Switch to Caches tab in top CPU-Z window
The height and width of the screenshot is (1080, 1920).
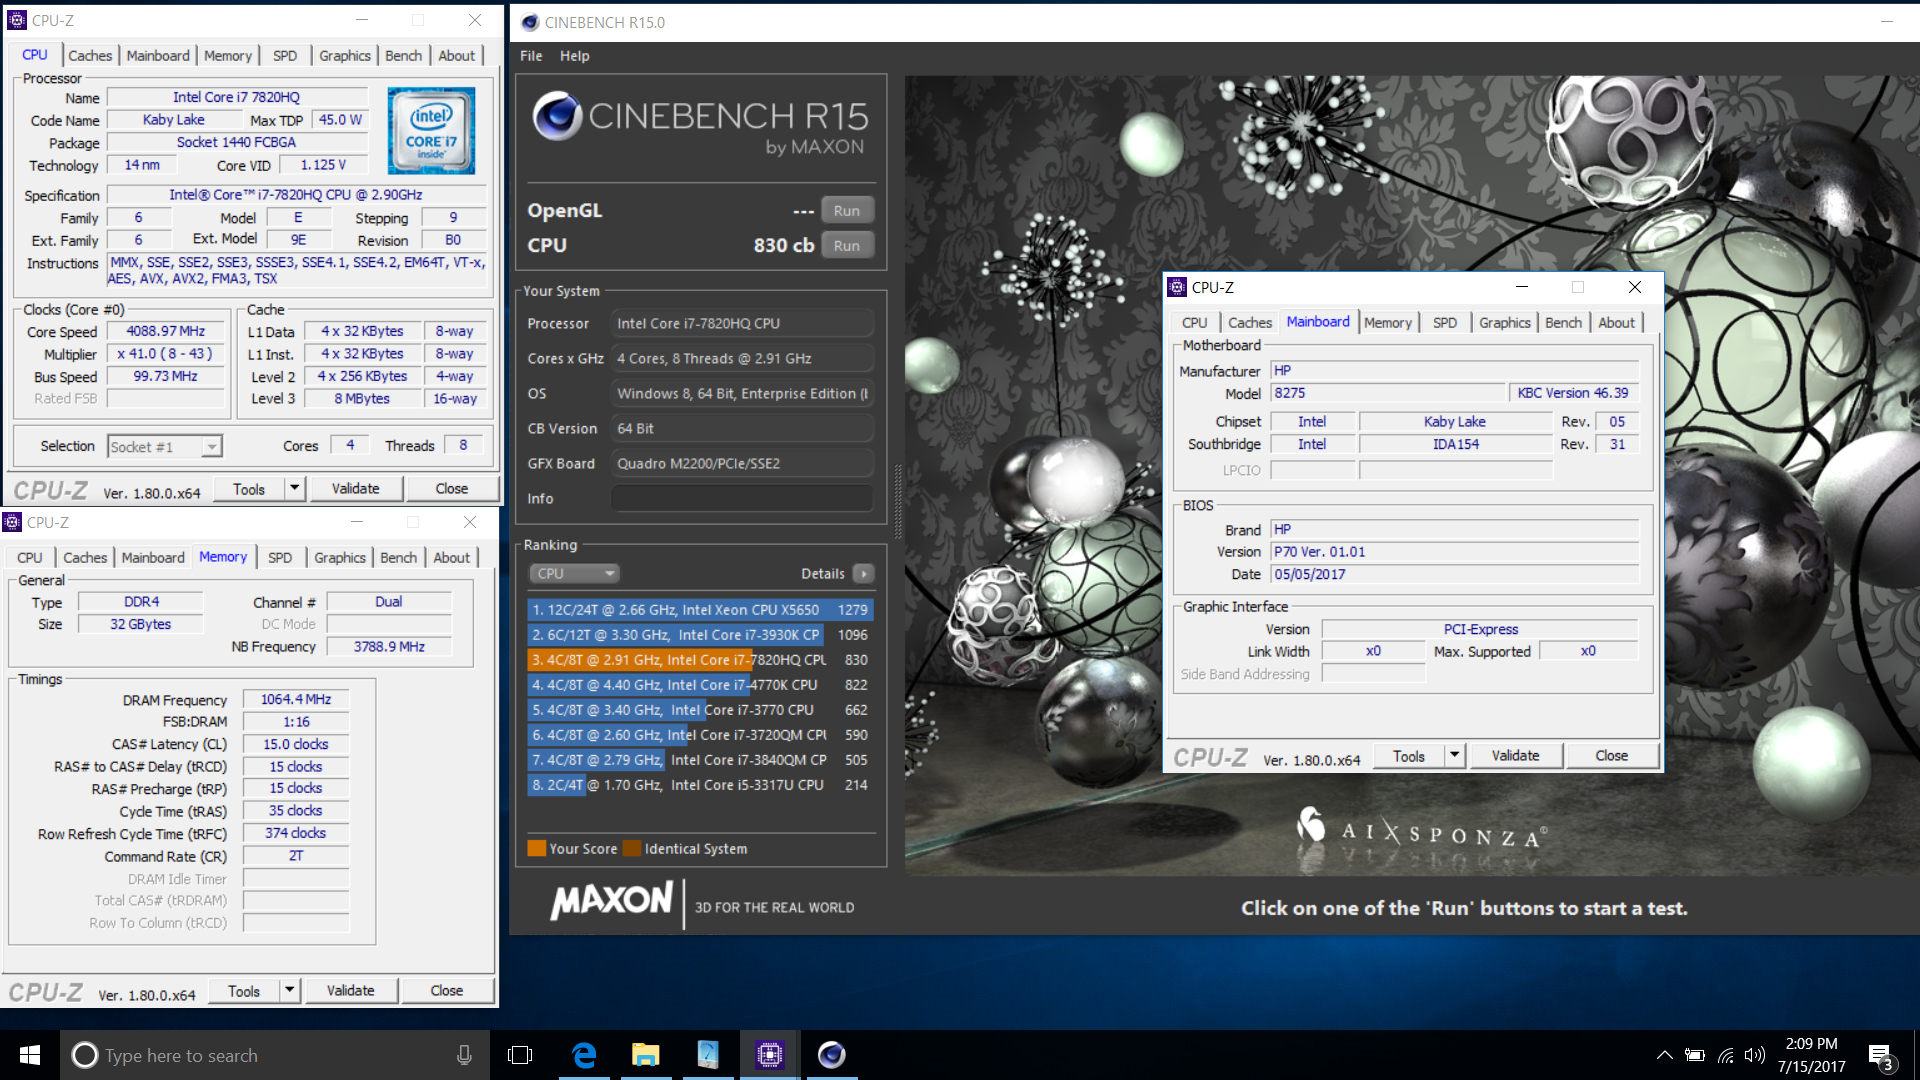pyautogui.click(x=90, y=56)
